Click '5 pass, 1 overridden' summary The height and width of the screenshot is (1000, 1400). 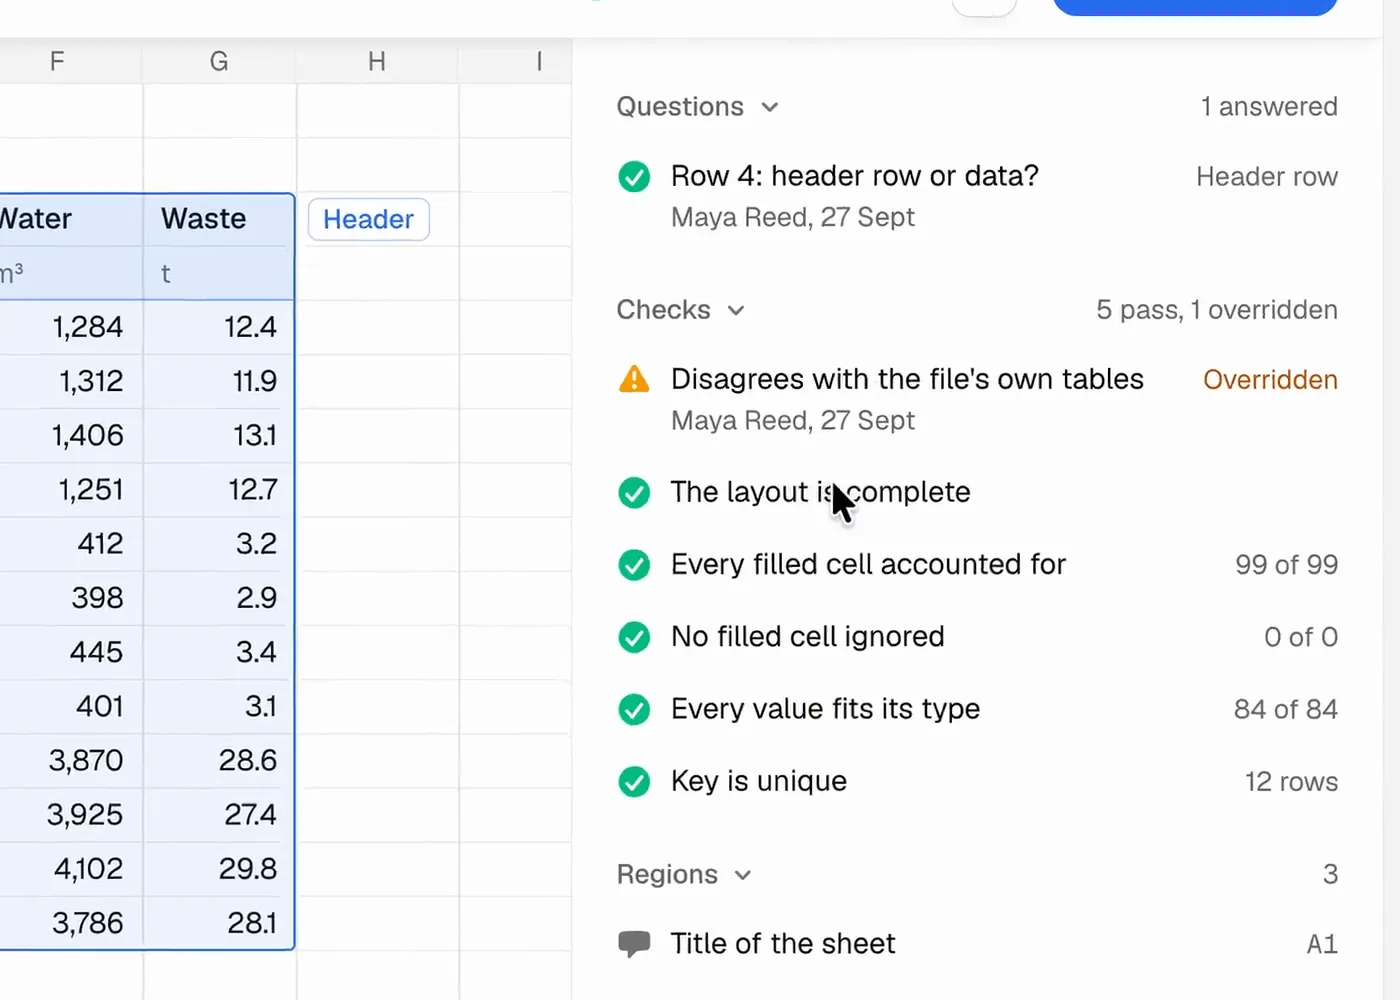[x=1216, y=310]
